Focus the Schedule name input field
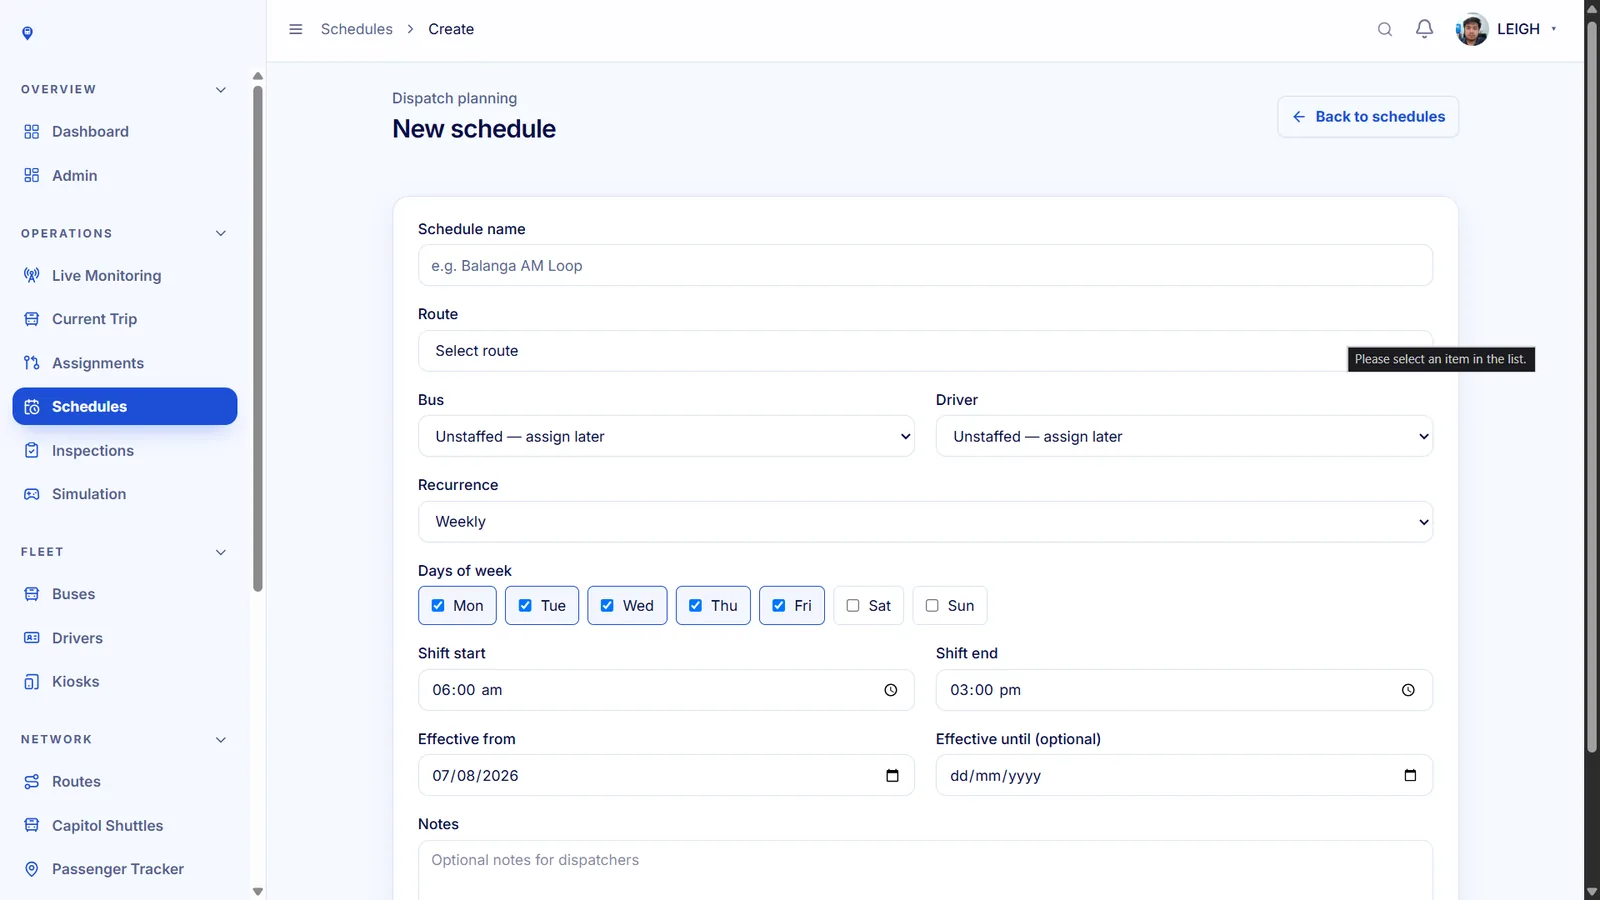The height and width of the screenshot is (900, 1600). (925, 266)
